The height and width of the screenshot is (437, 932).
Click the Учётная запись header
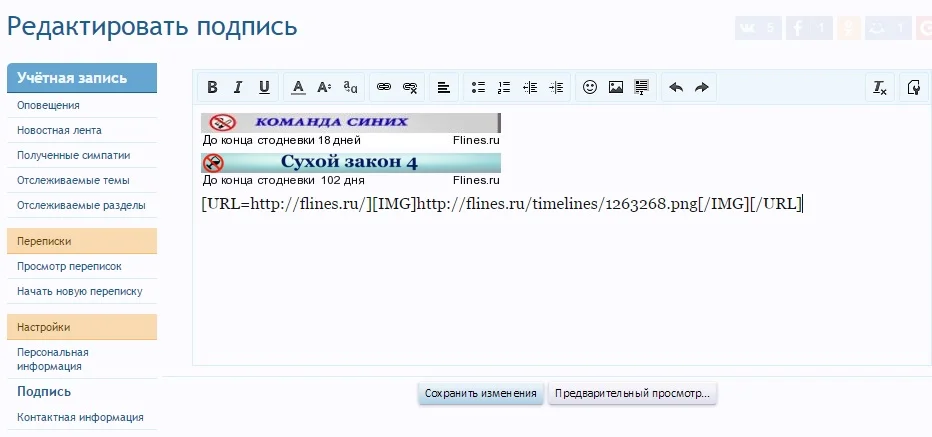(82, 78)
